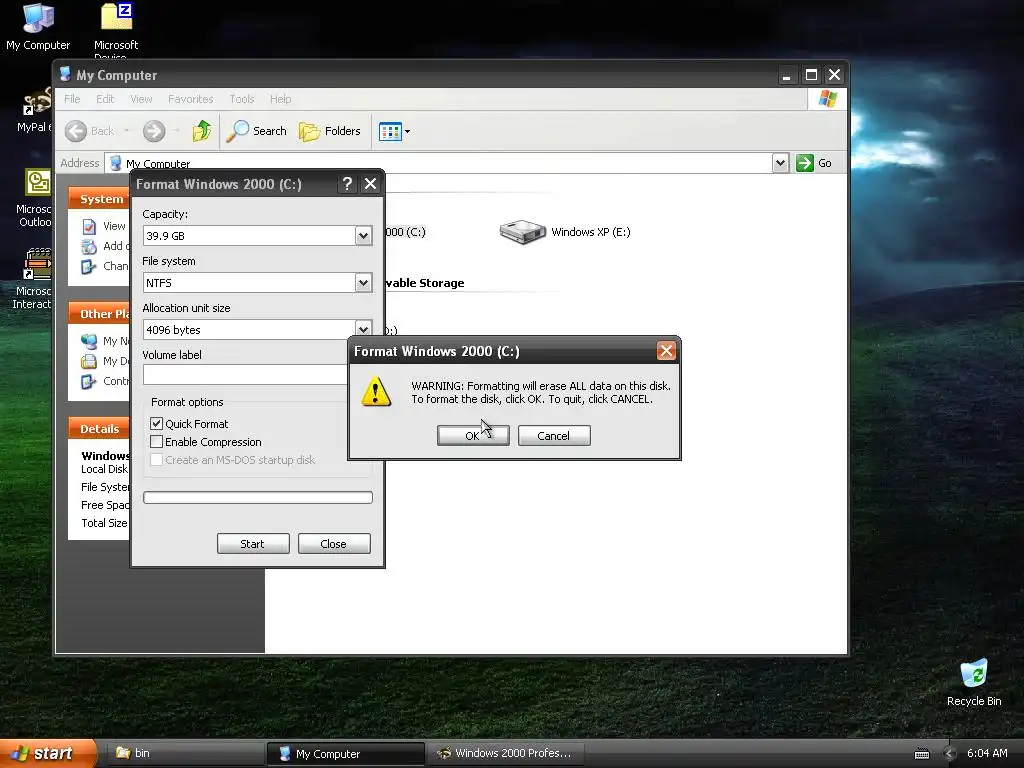This screenshot has height=768, width=1024.
Task: Click Change a setting icon
Action: tap(89, 266)
